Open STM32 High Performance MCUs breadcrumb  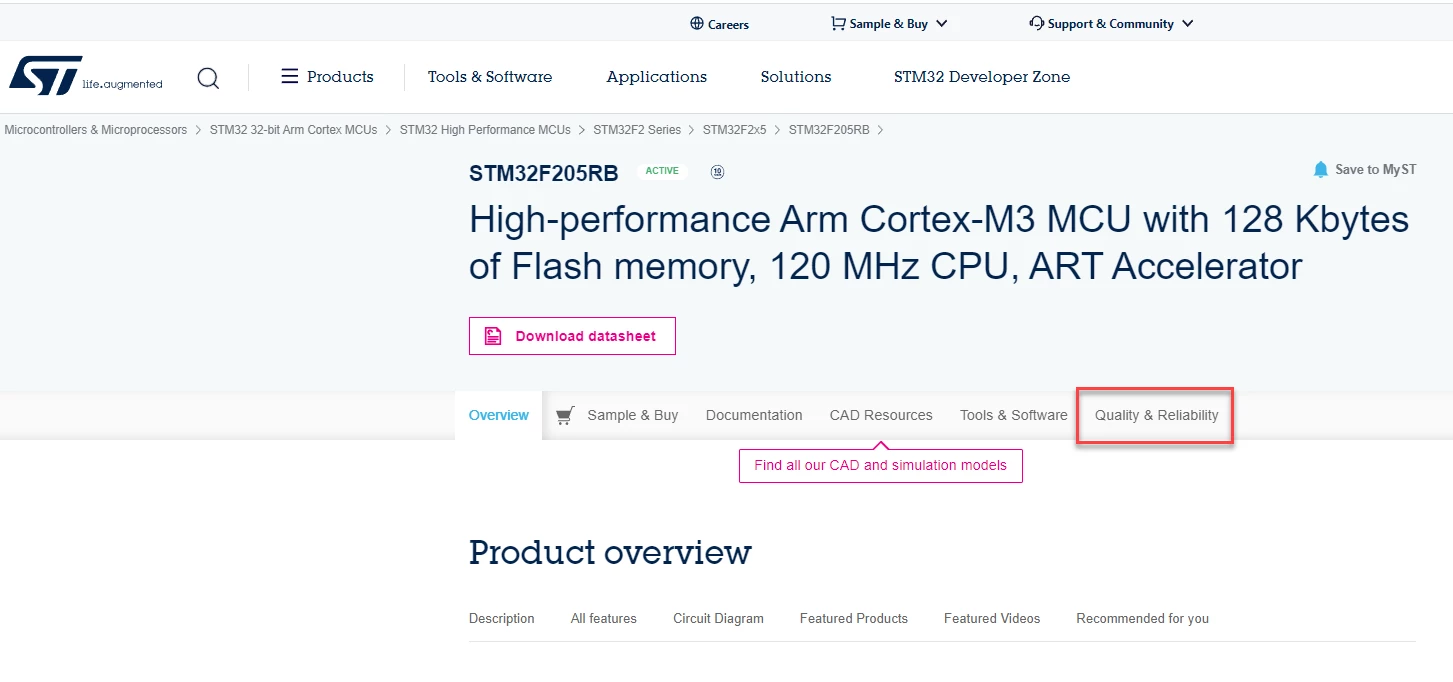[x=485, y=130]
